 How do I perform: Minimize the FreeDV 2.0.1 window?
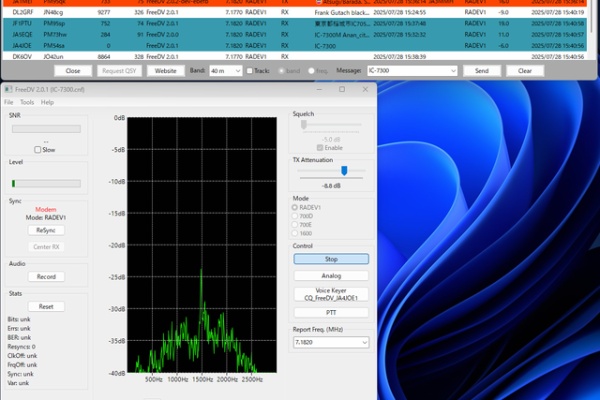click(319, 89)
